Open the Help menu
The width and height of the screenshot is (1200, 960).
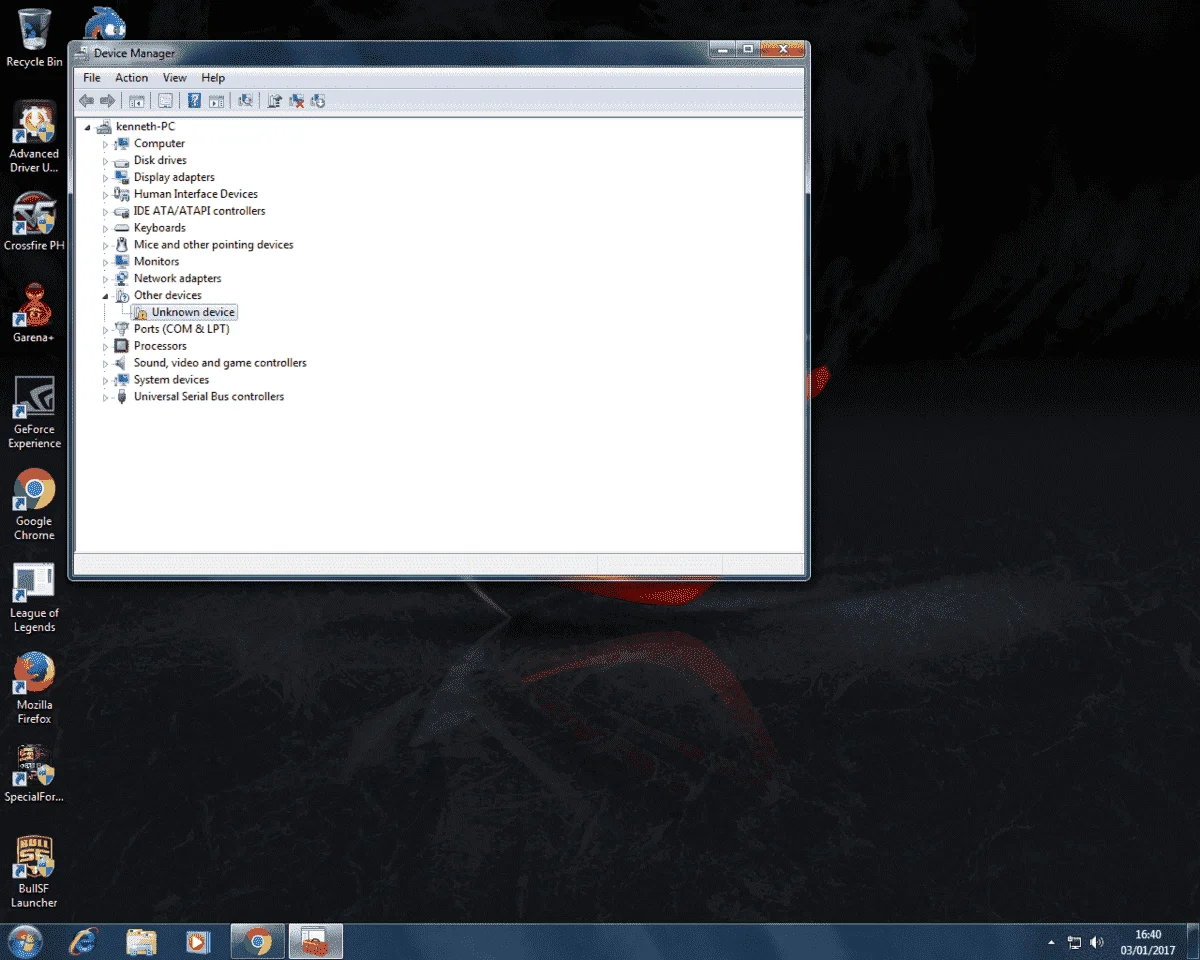click(213, 78)
